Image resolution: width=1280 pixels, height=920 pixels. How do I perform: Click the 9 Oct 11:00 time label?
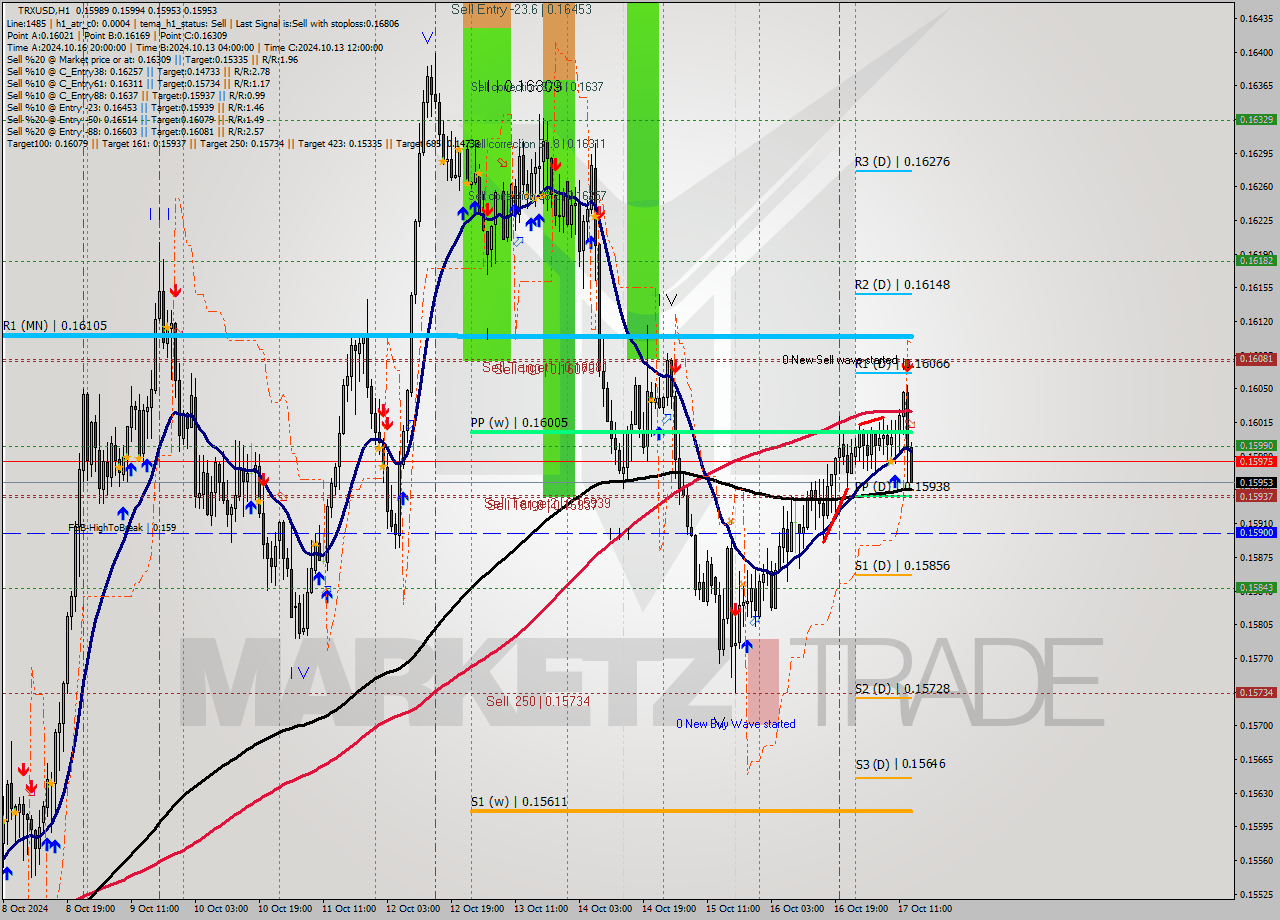[156, 909]
